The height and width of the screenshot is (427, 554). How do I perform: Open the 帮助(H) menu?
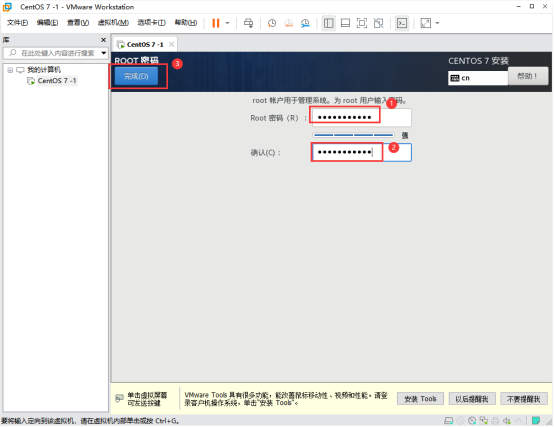[x=186, y=23]
